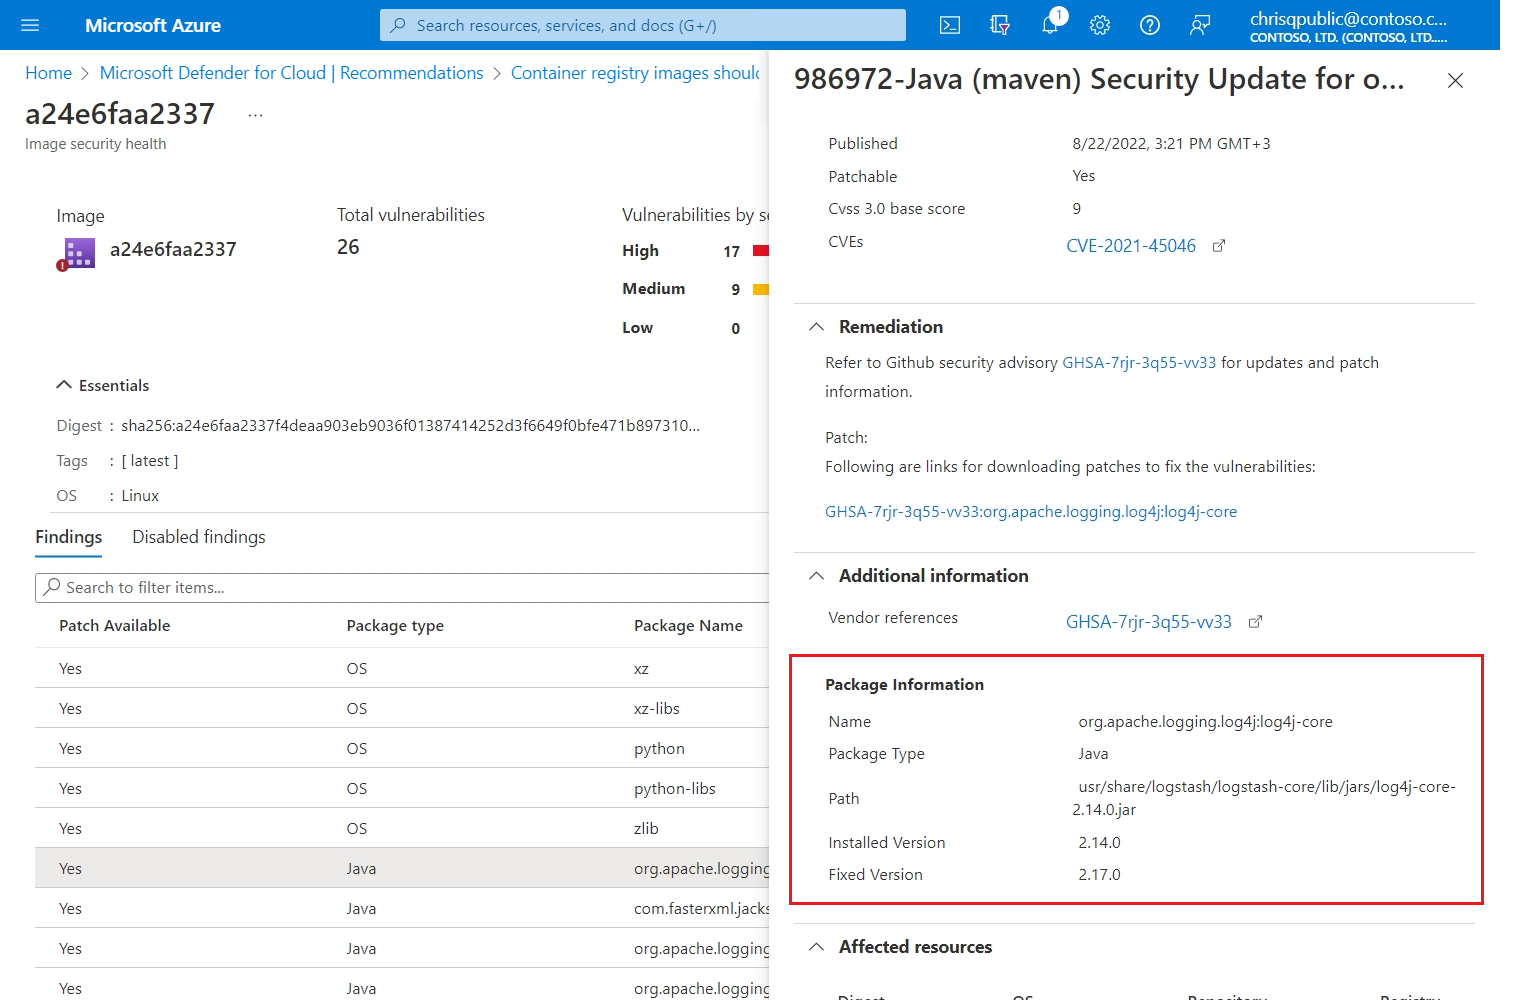This screenshot has width=1536, height=1000.
Task: Go to the Microsoft Azure home logo
Action: pos(153,25)
